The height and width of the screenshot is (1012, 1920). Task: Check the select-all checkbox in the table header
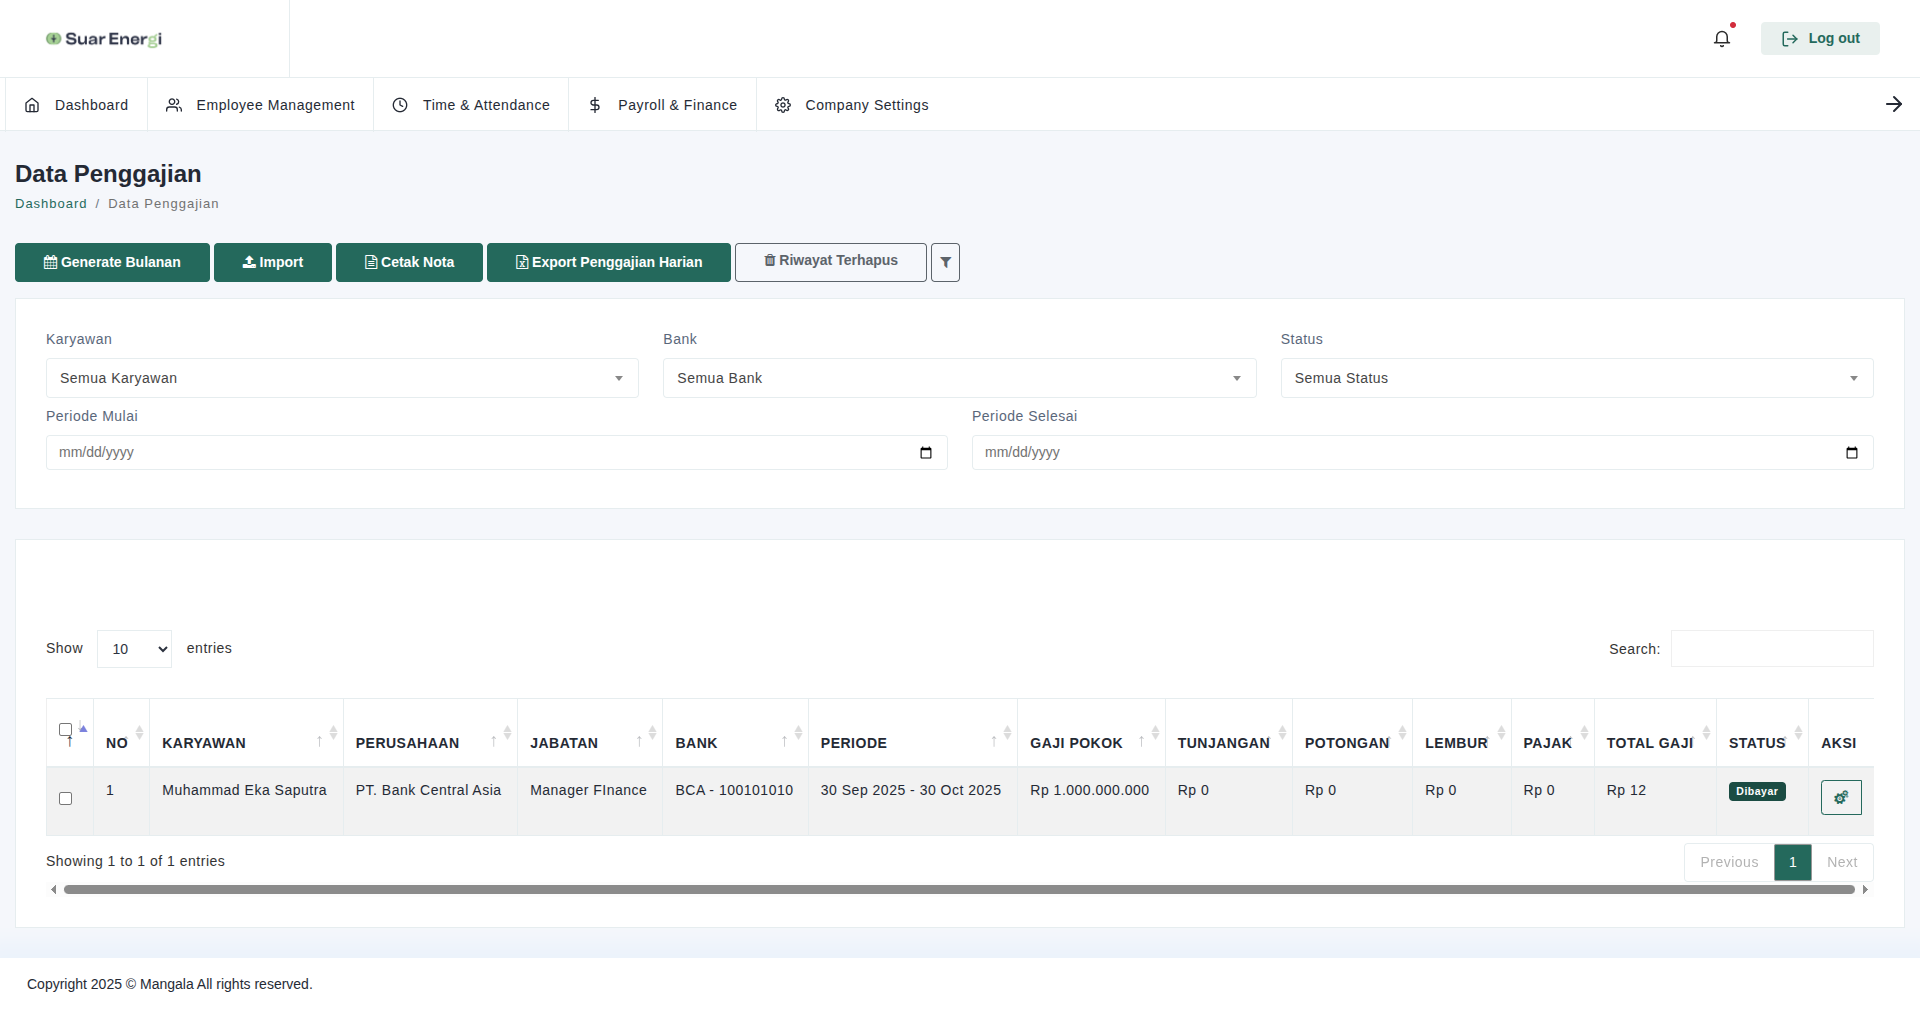(x=66, y=729)
